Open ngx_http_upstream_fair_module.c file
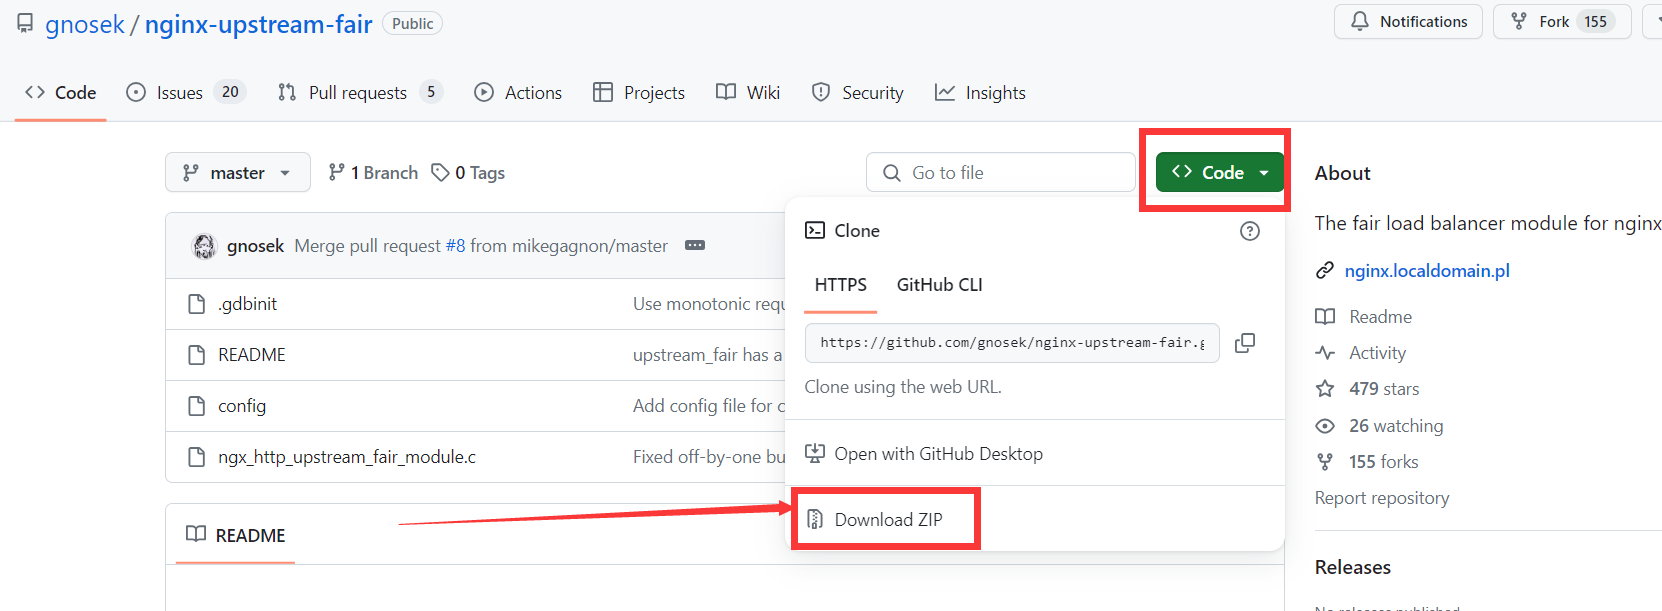 (x=347, y=457)
